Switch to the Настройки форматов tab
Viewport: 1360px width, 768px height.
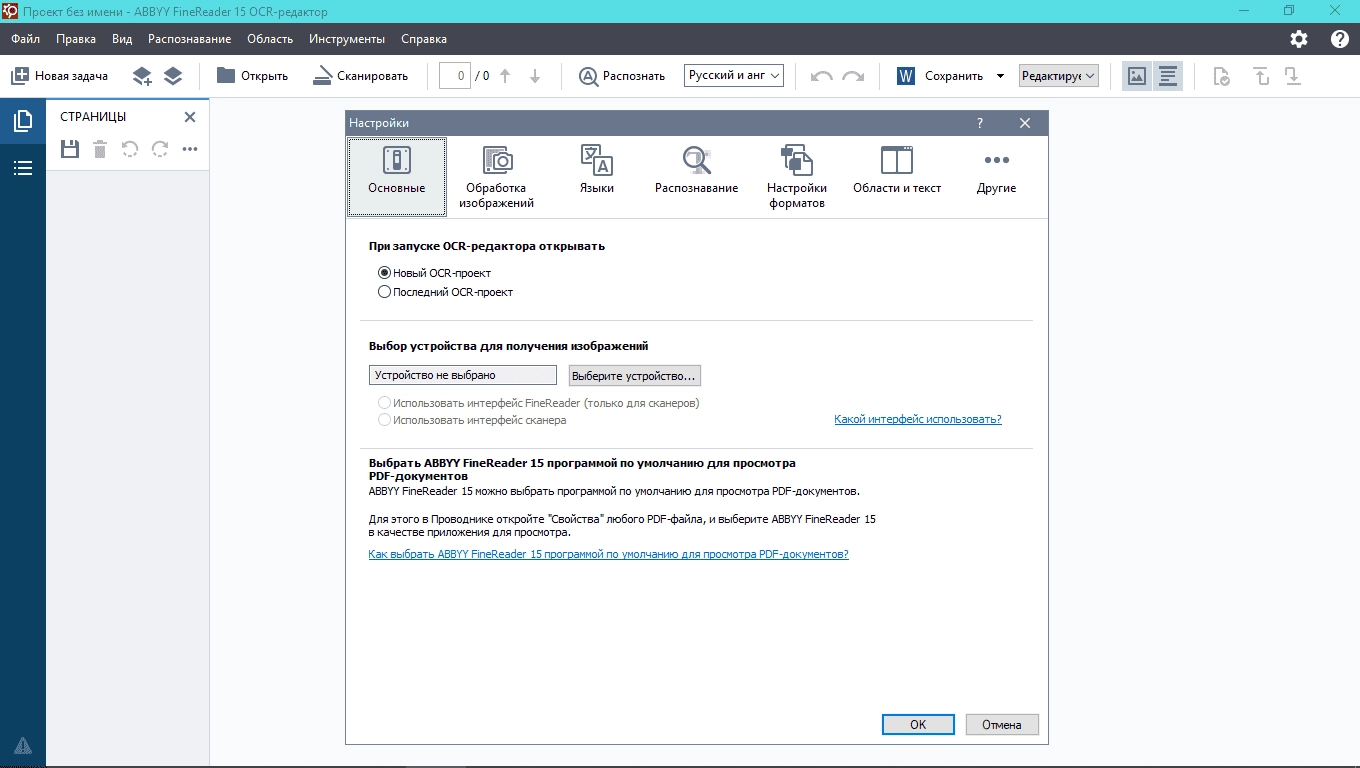point(797,176)
